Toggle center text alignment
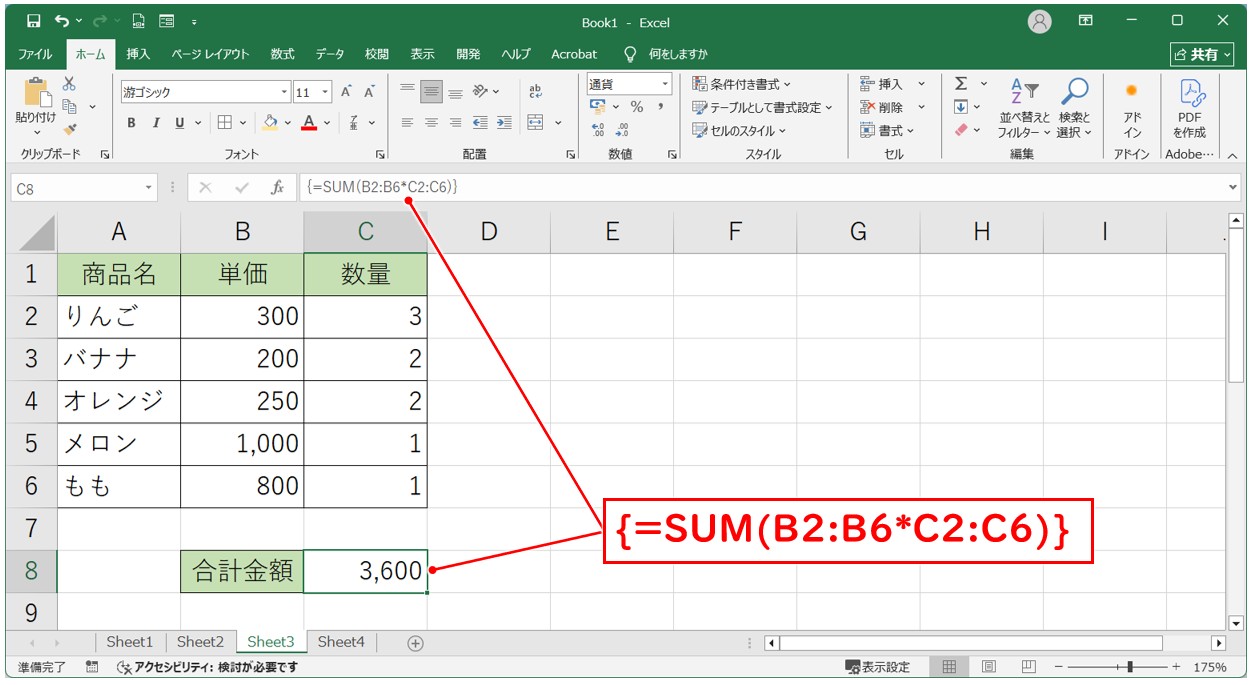This screenshot has width=1251, height=685. [x=431, y=123]
